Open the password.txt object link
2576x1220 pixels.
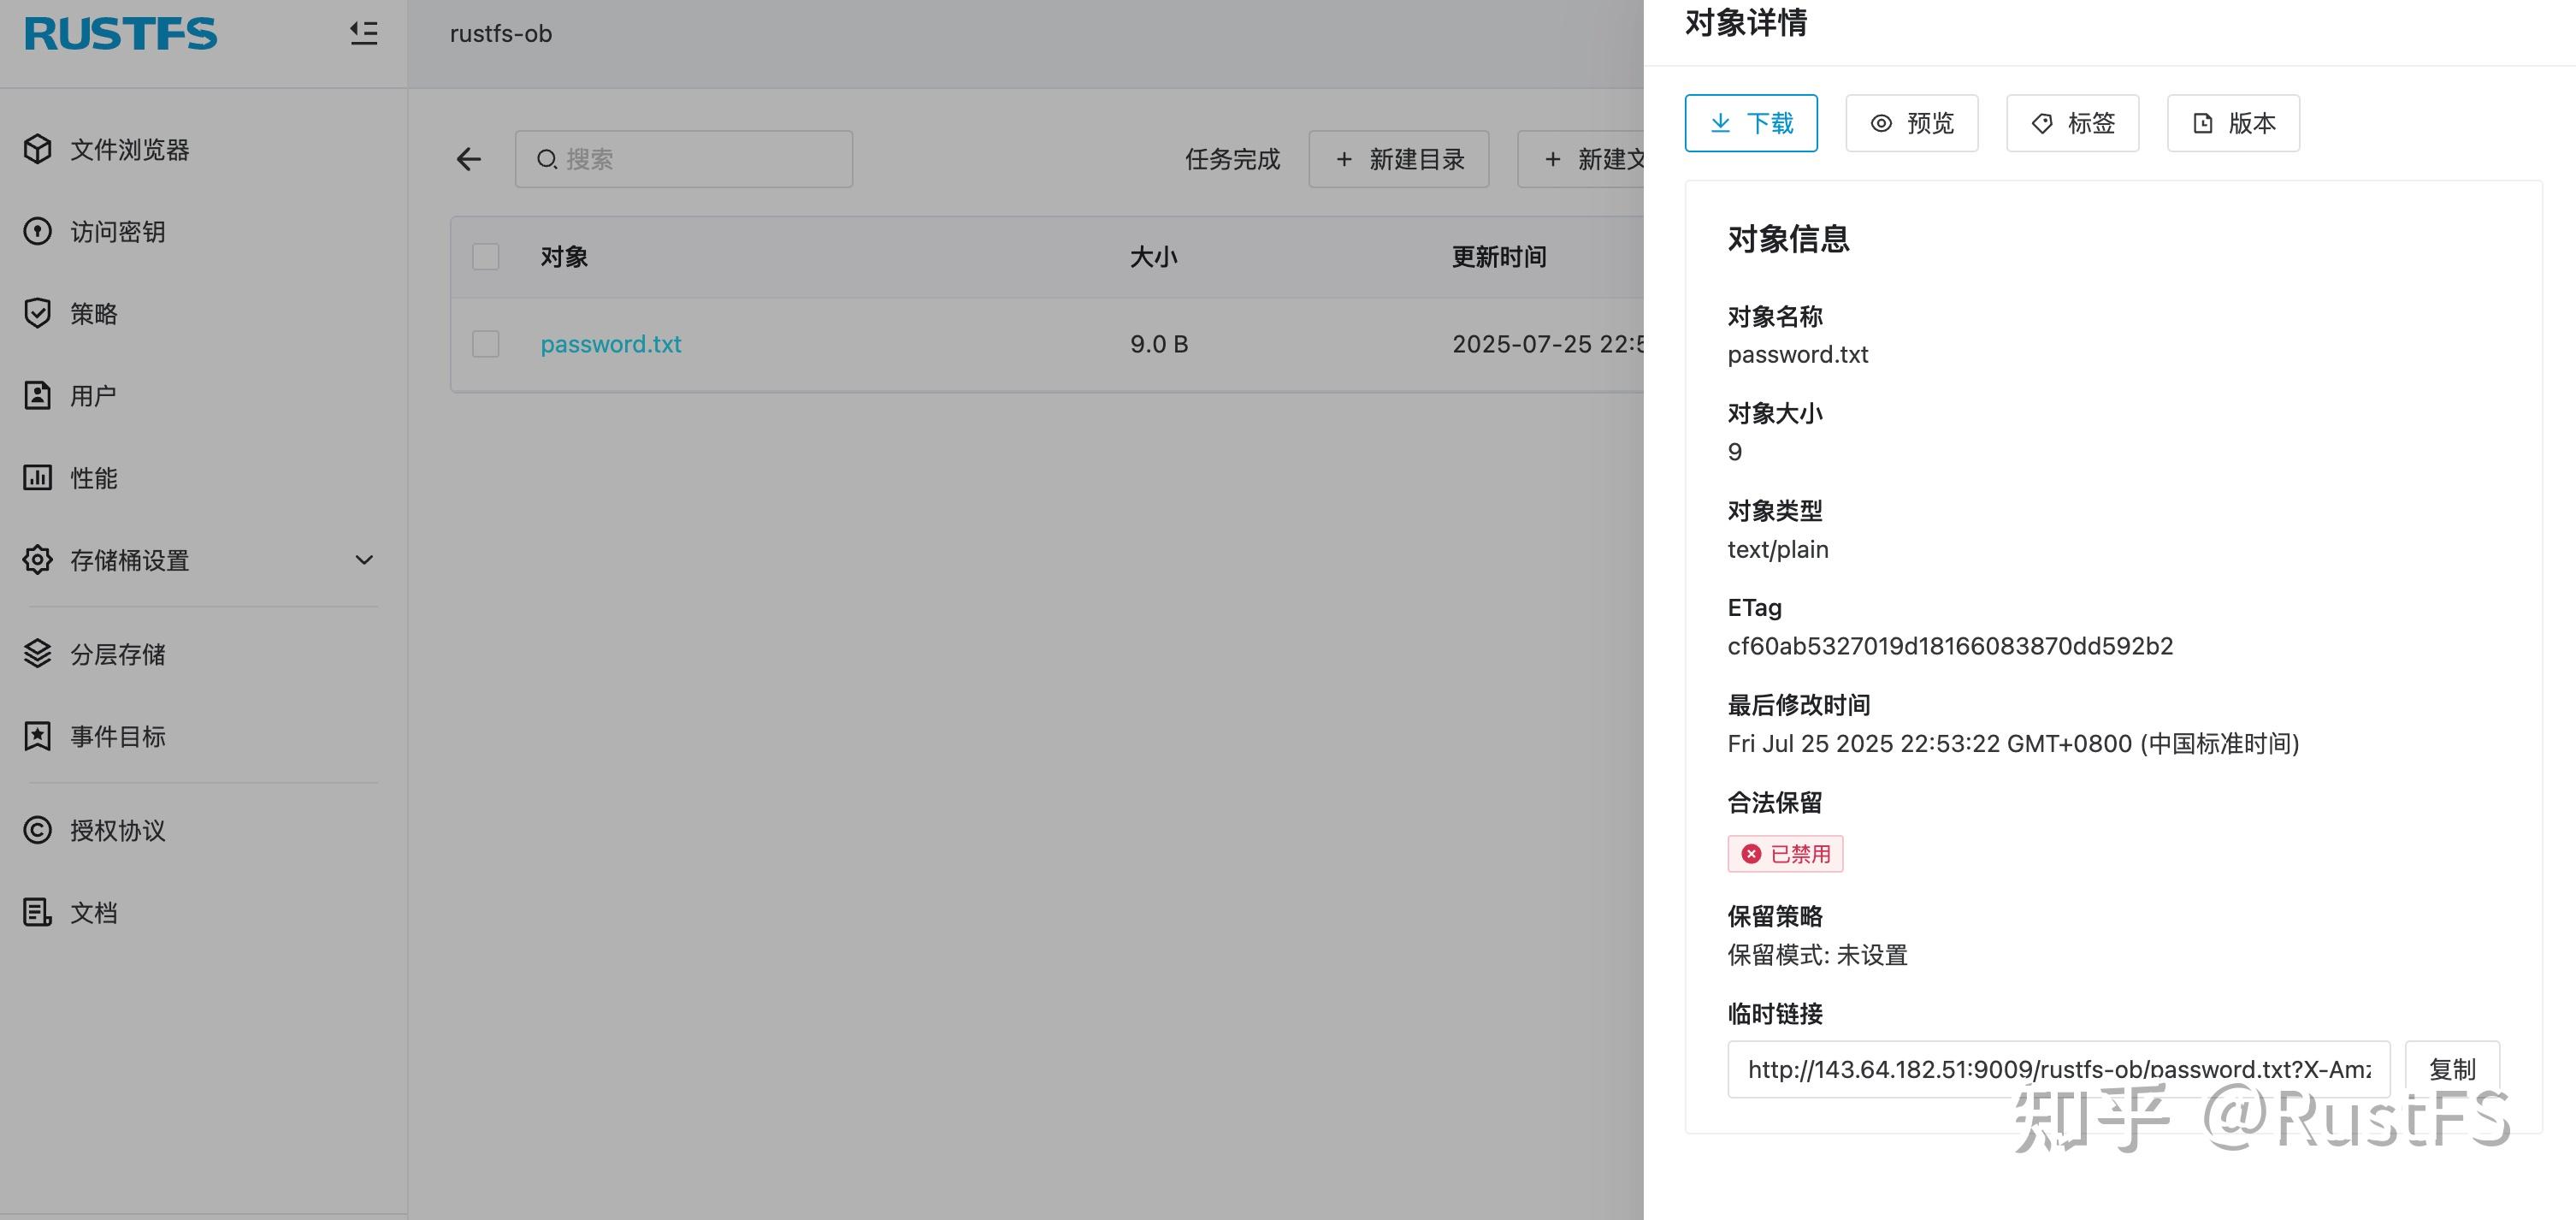(611, 343)
